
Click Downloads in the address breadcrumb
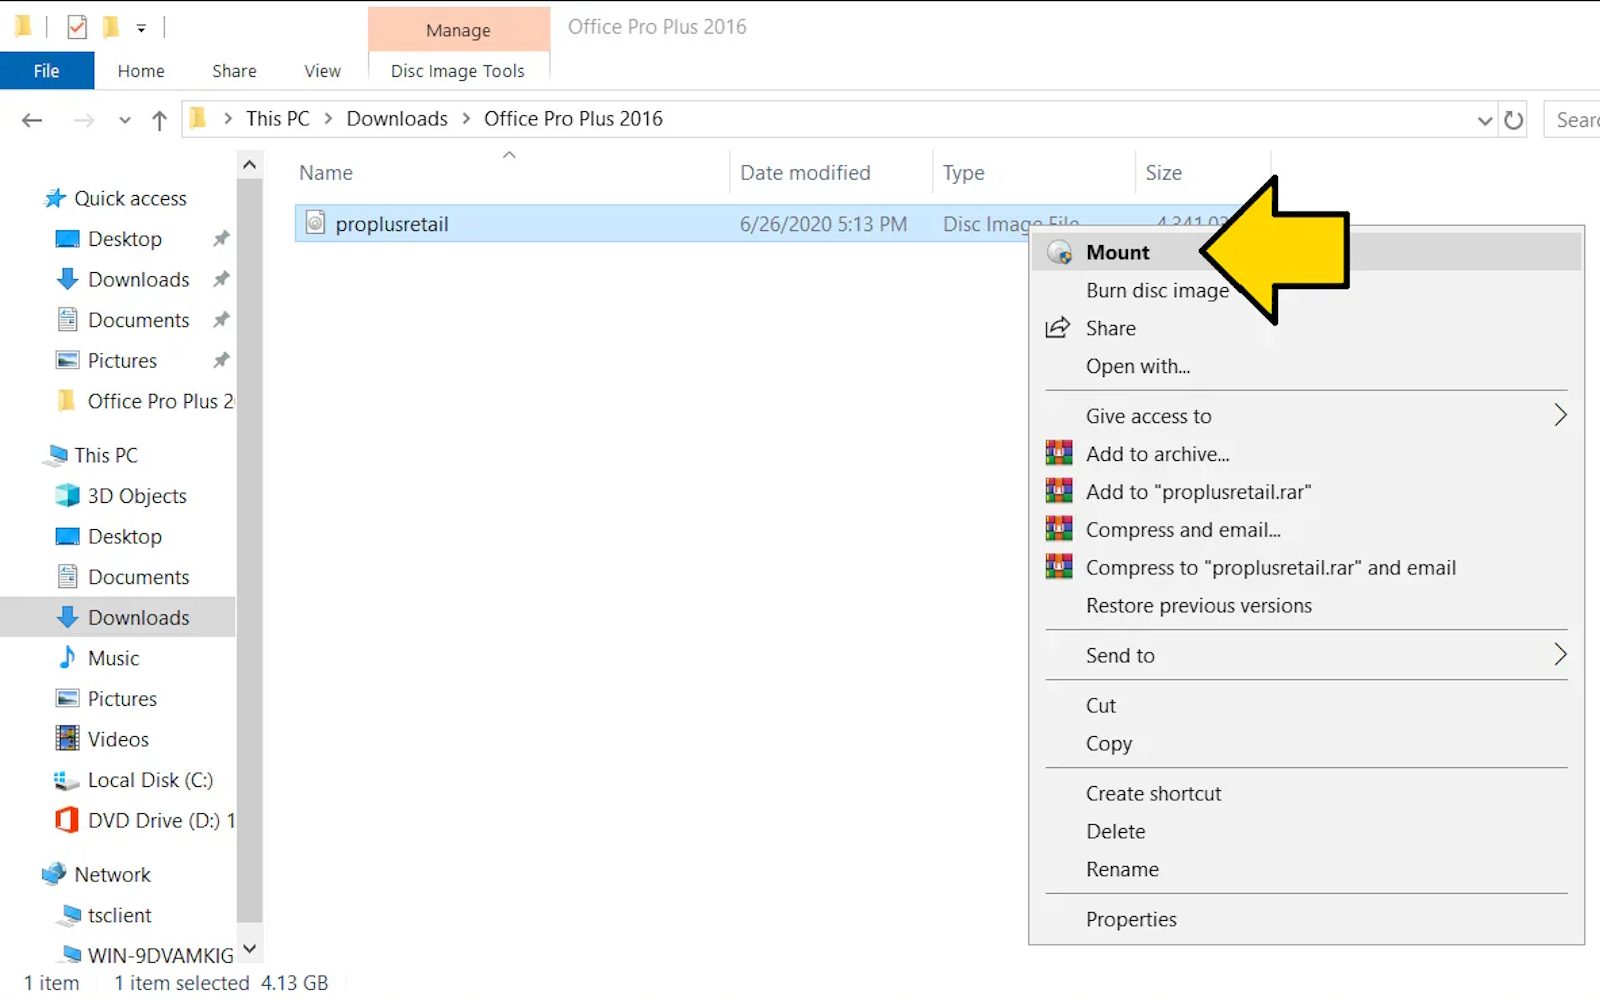tap(397, 119)
